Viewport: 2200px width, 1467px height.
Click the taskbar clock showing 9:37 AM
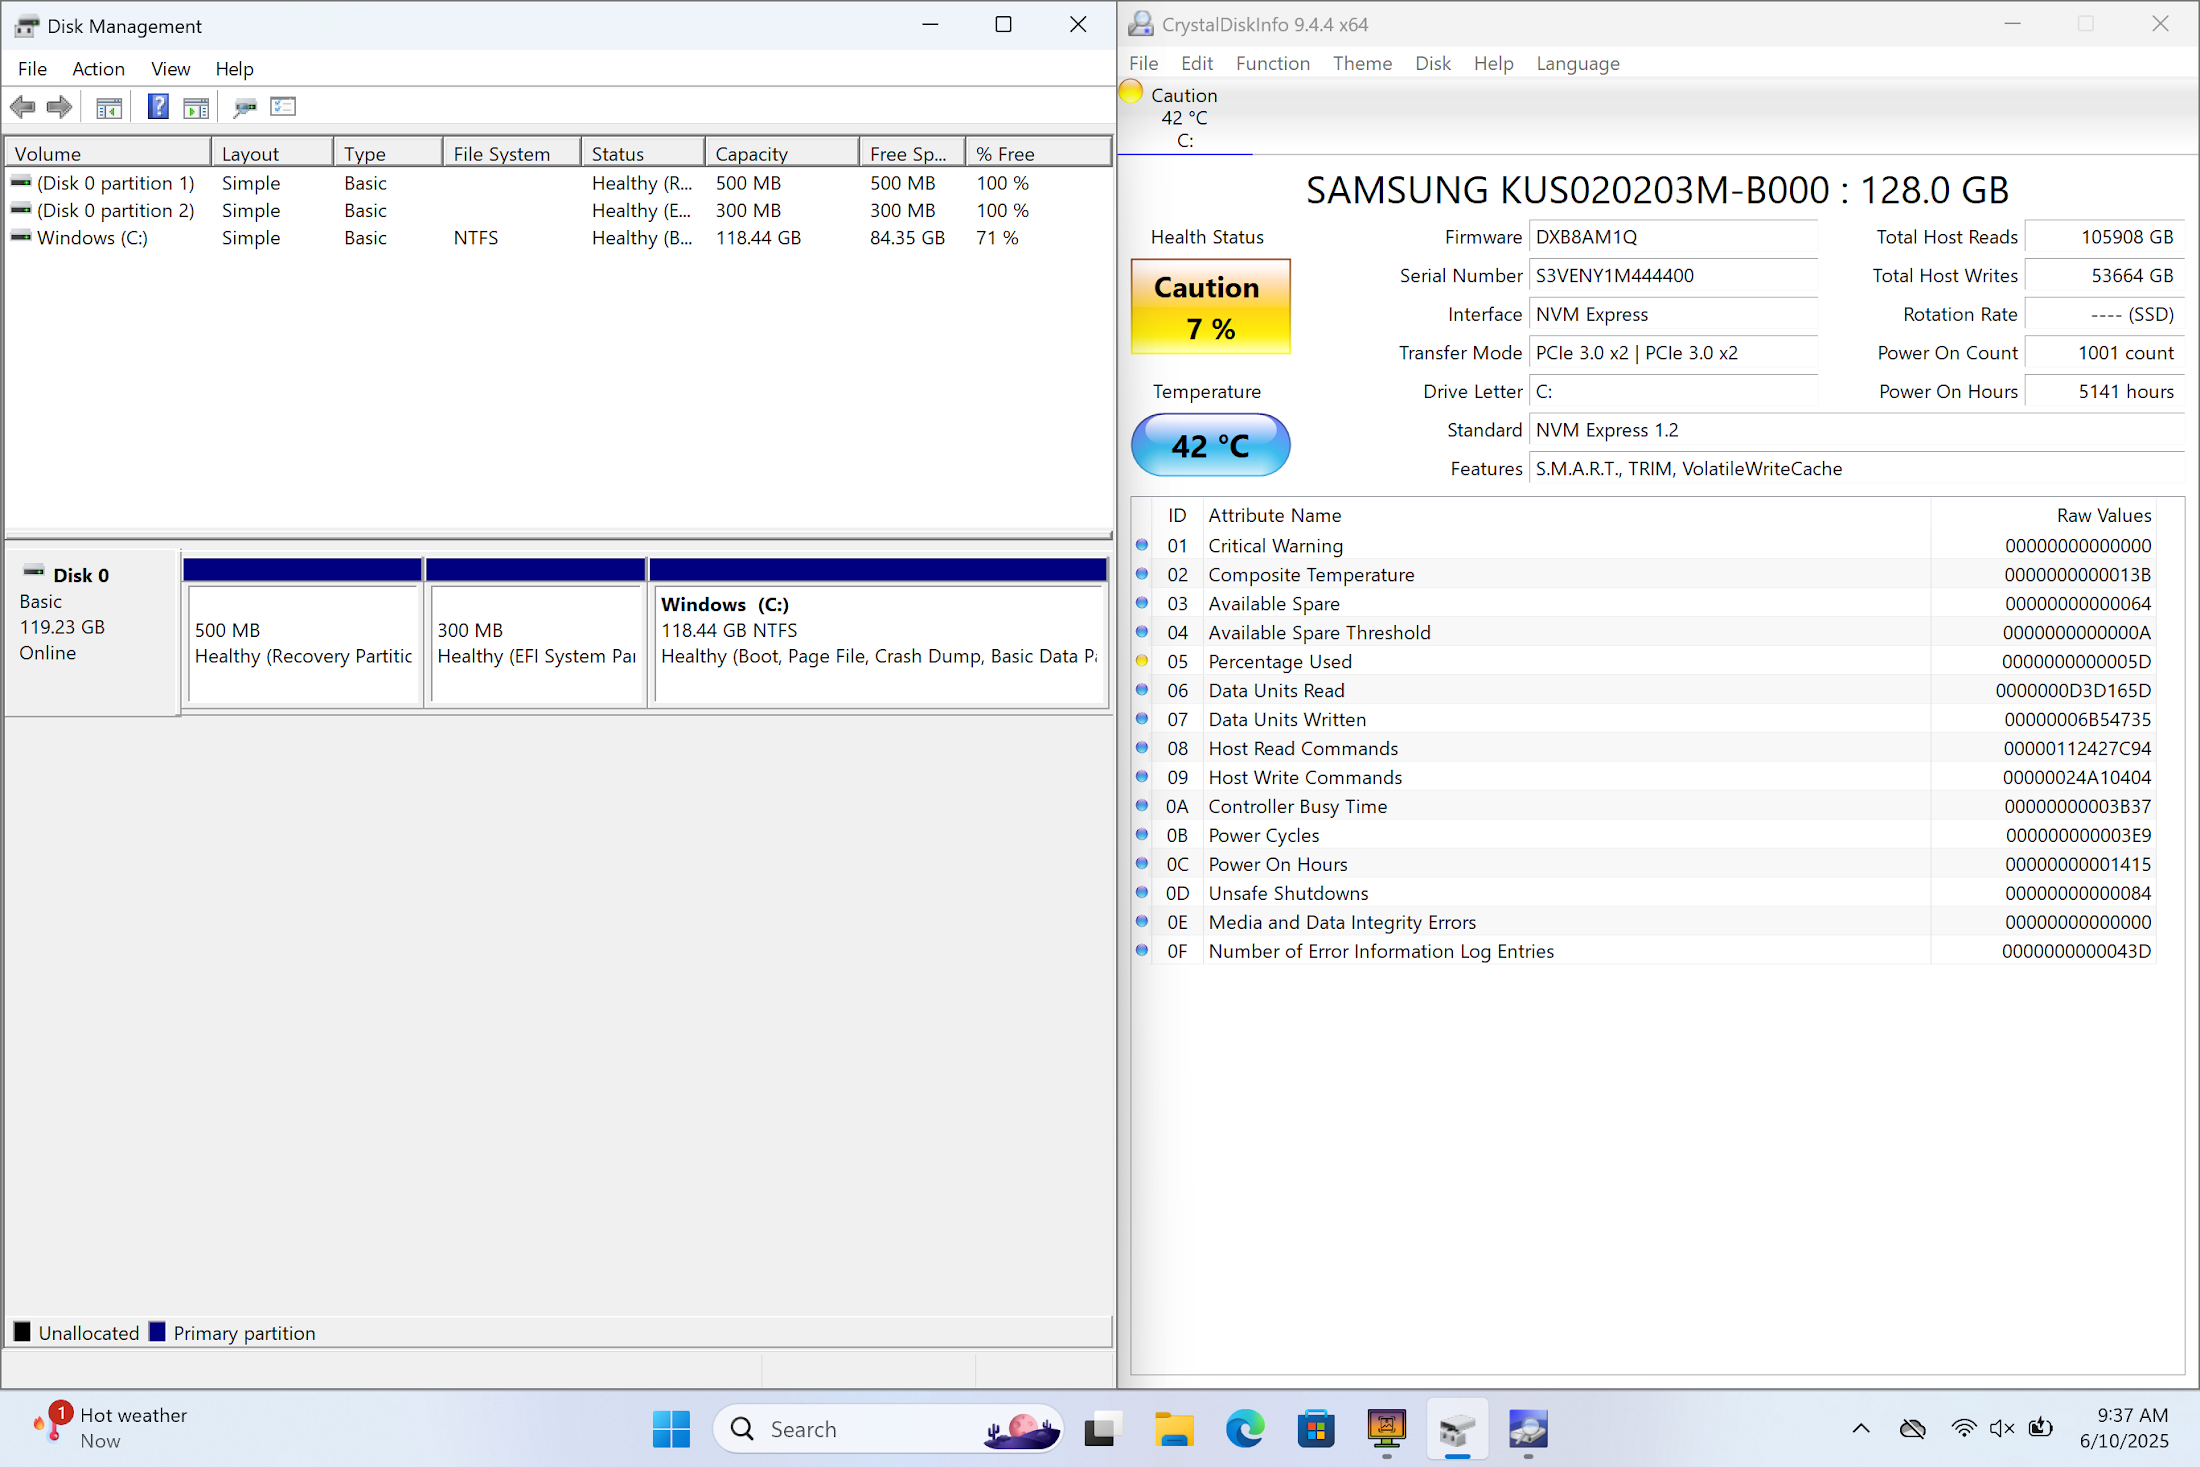(2124, 1428)
